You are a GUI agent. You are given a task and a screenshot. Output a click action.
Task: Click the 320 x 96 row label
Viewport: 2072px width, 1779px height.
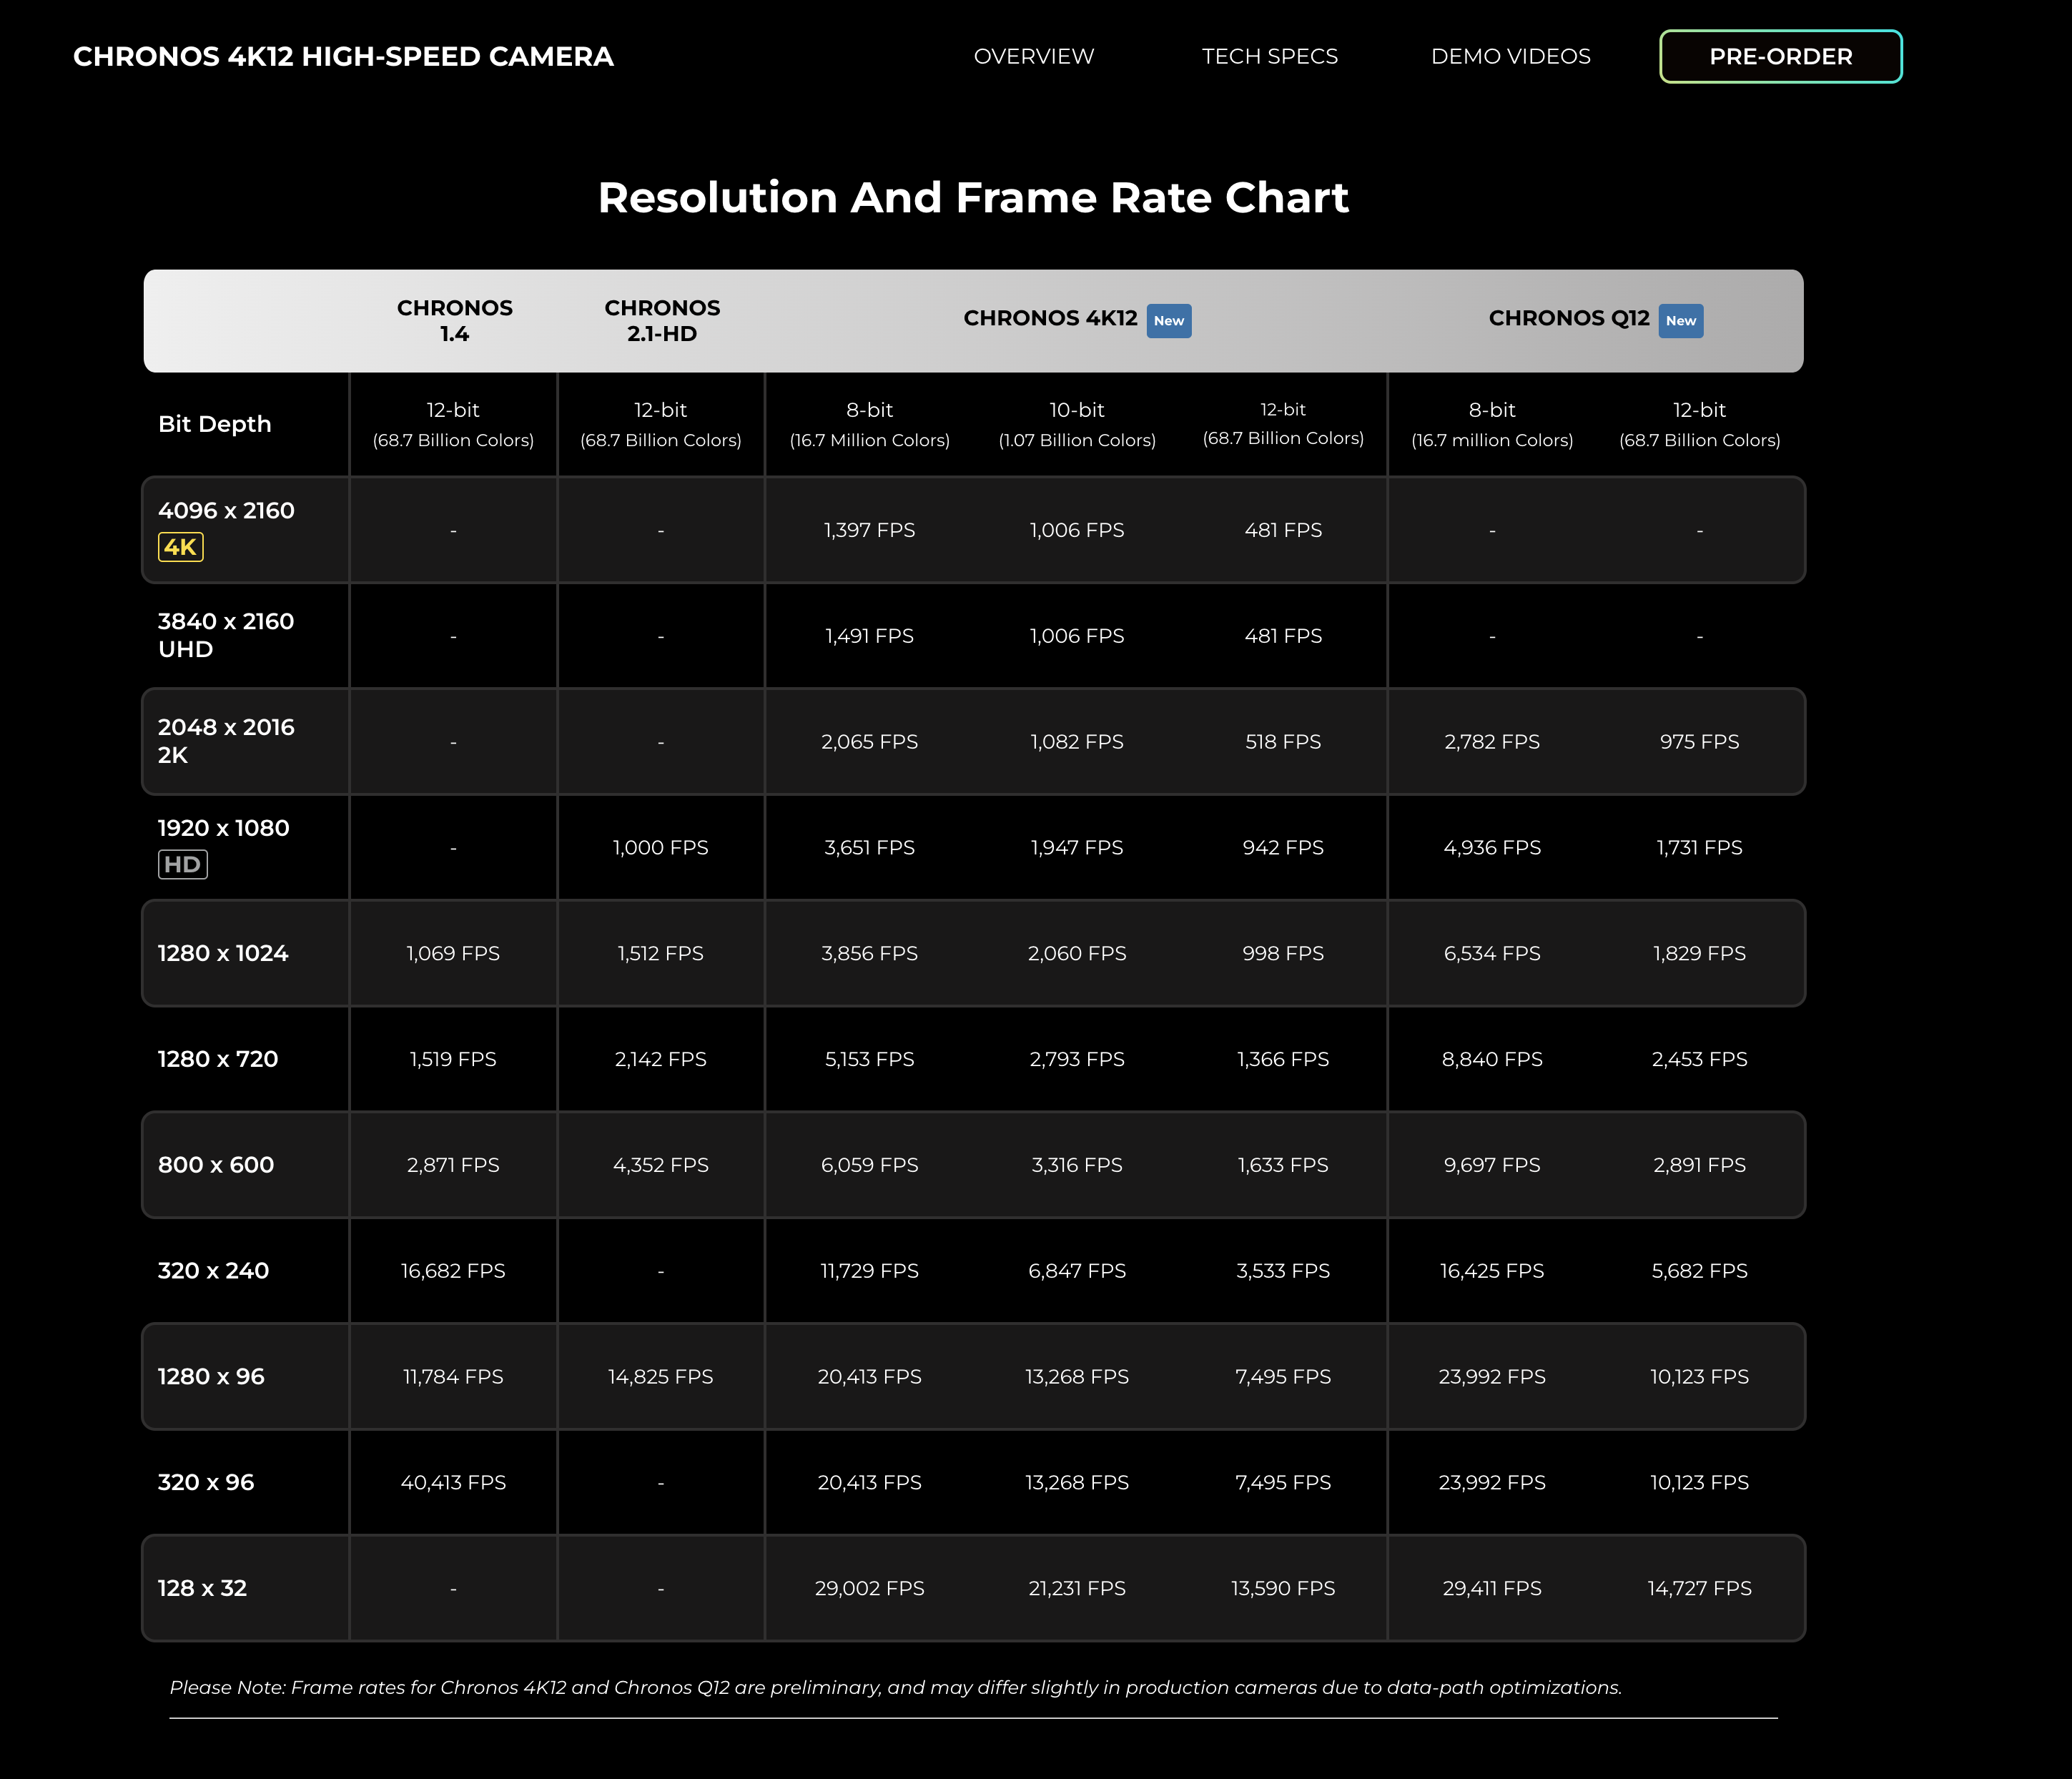pyautogui.click(x=205, y=1482)
